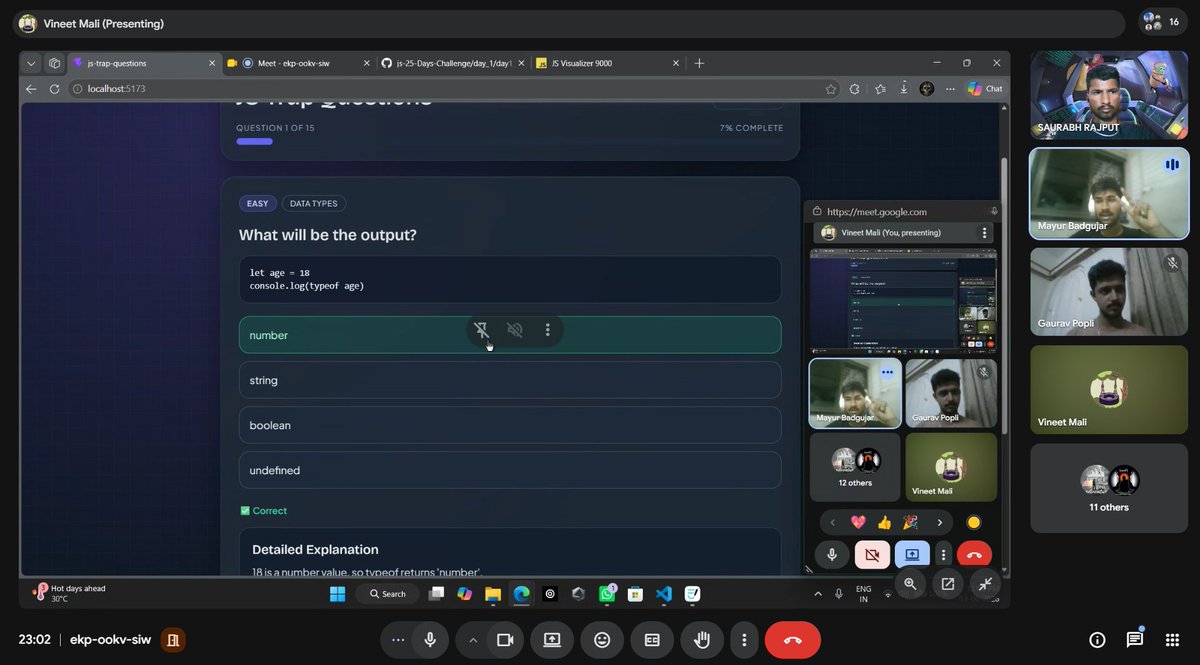Reload the page in shared browser
This screenshot has height=665, width=1200.
[x=54, y=88]
